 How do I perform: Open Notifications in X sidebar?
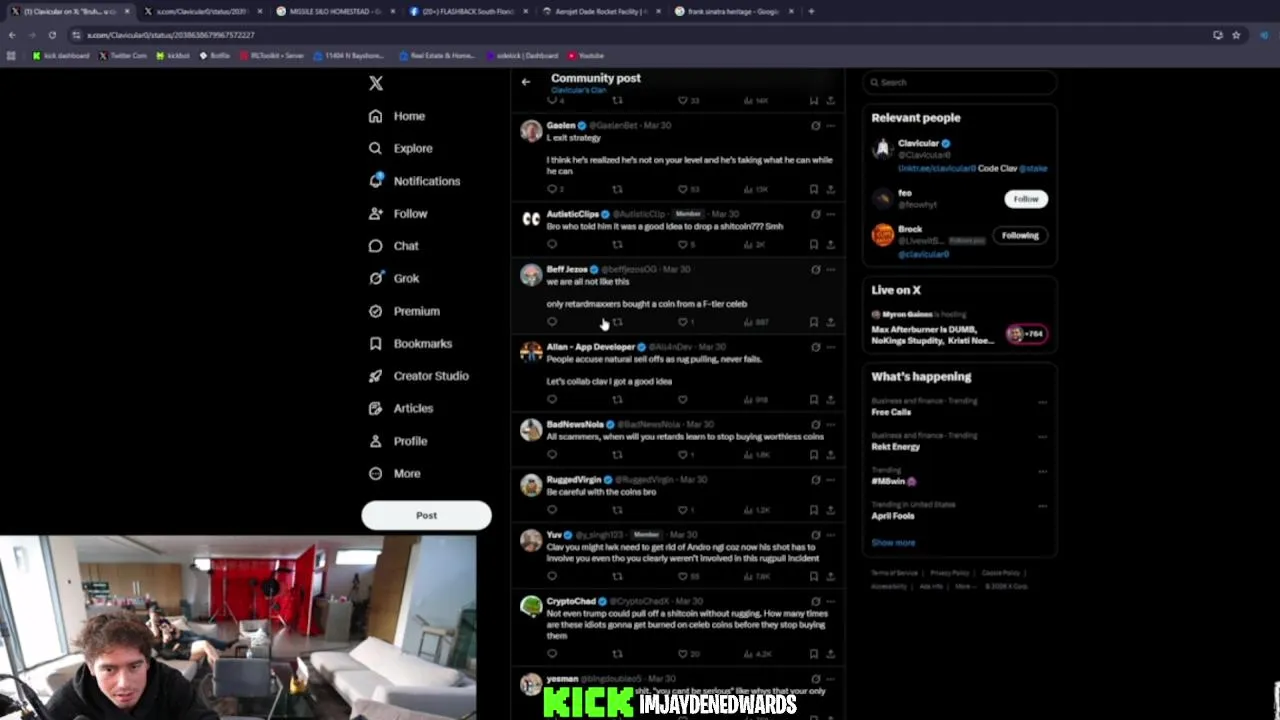414,181
